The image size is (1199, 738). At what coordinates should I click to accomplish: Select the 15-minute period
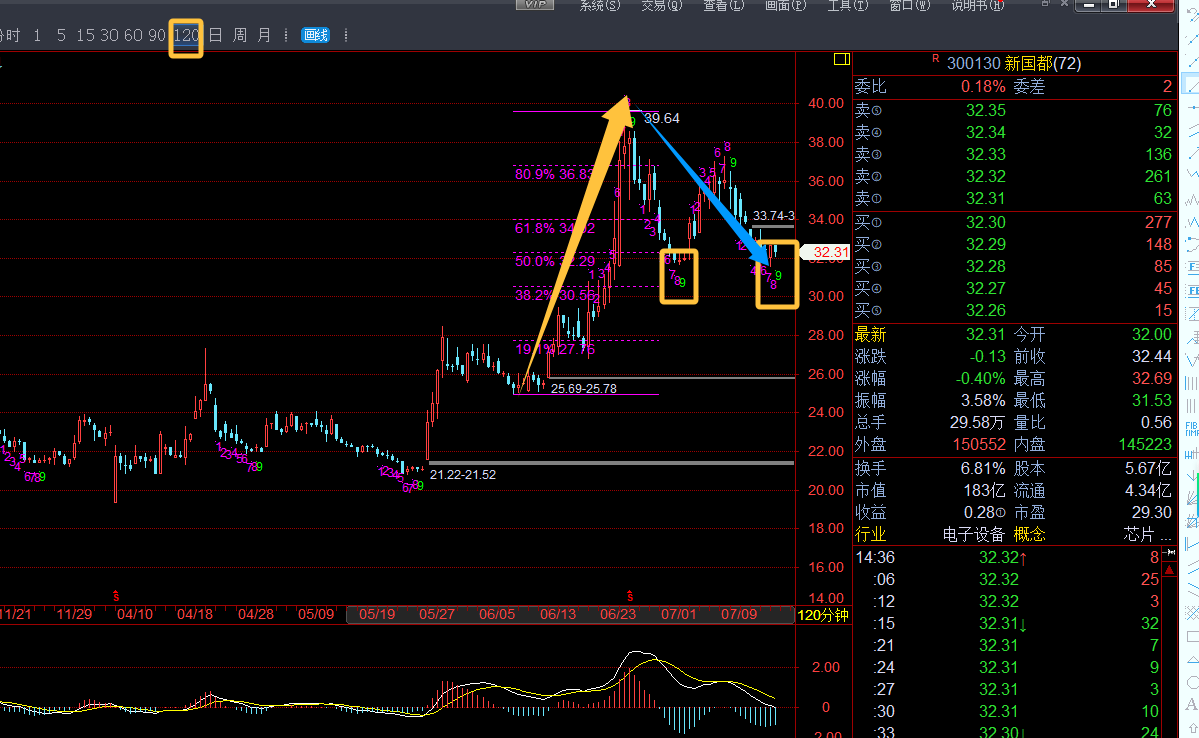85,35
